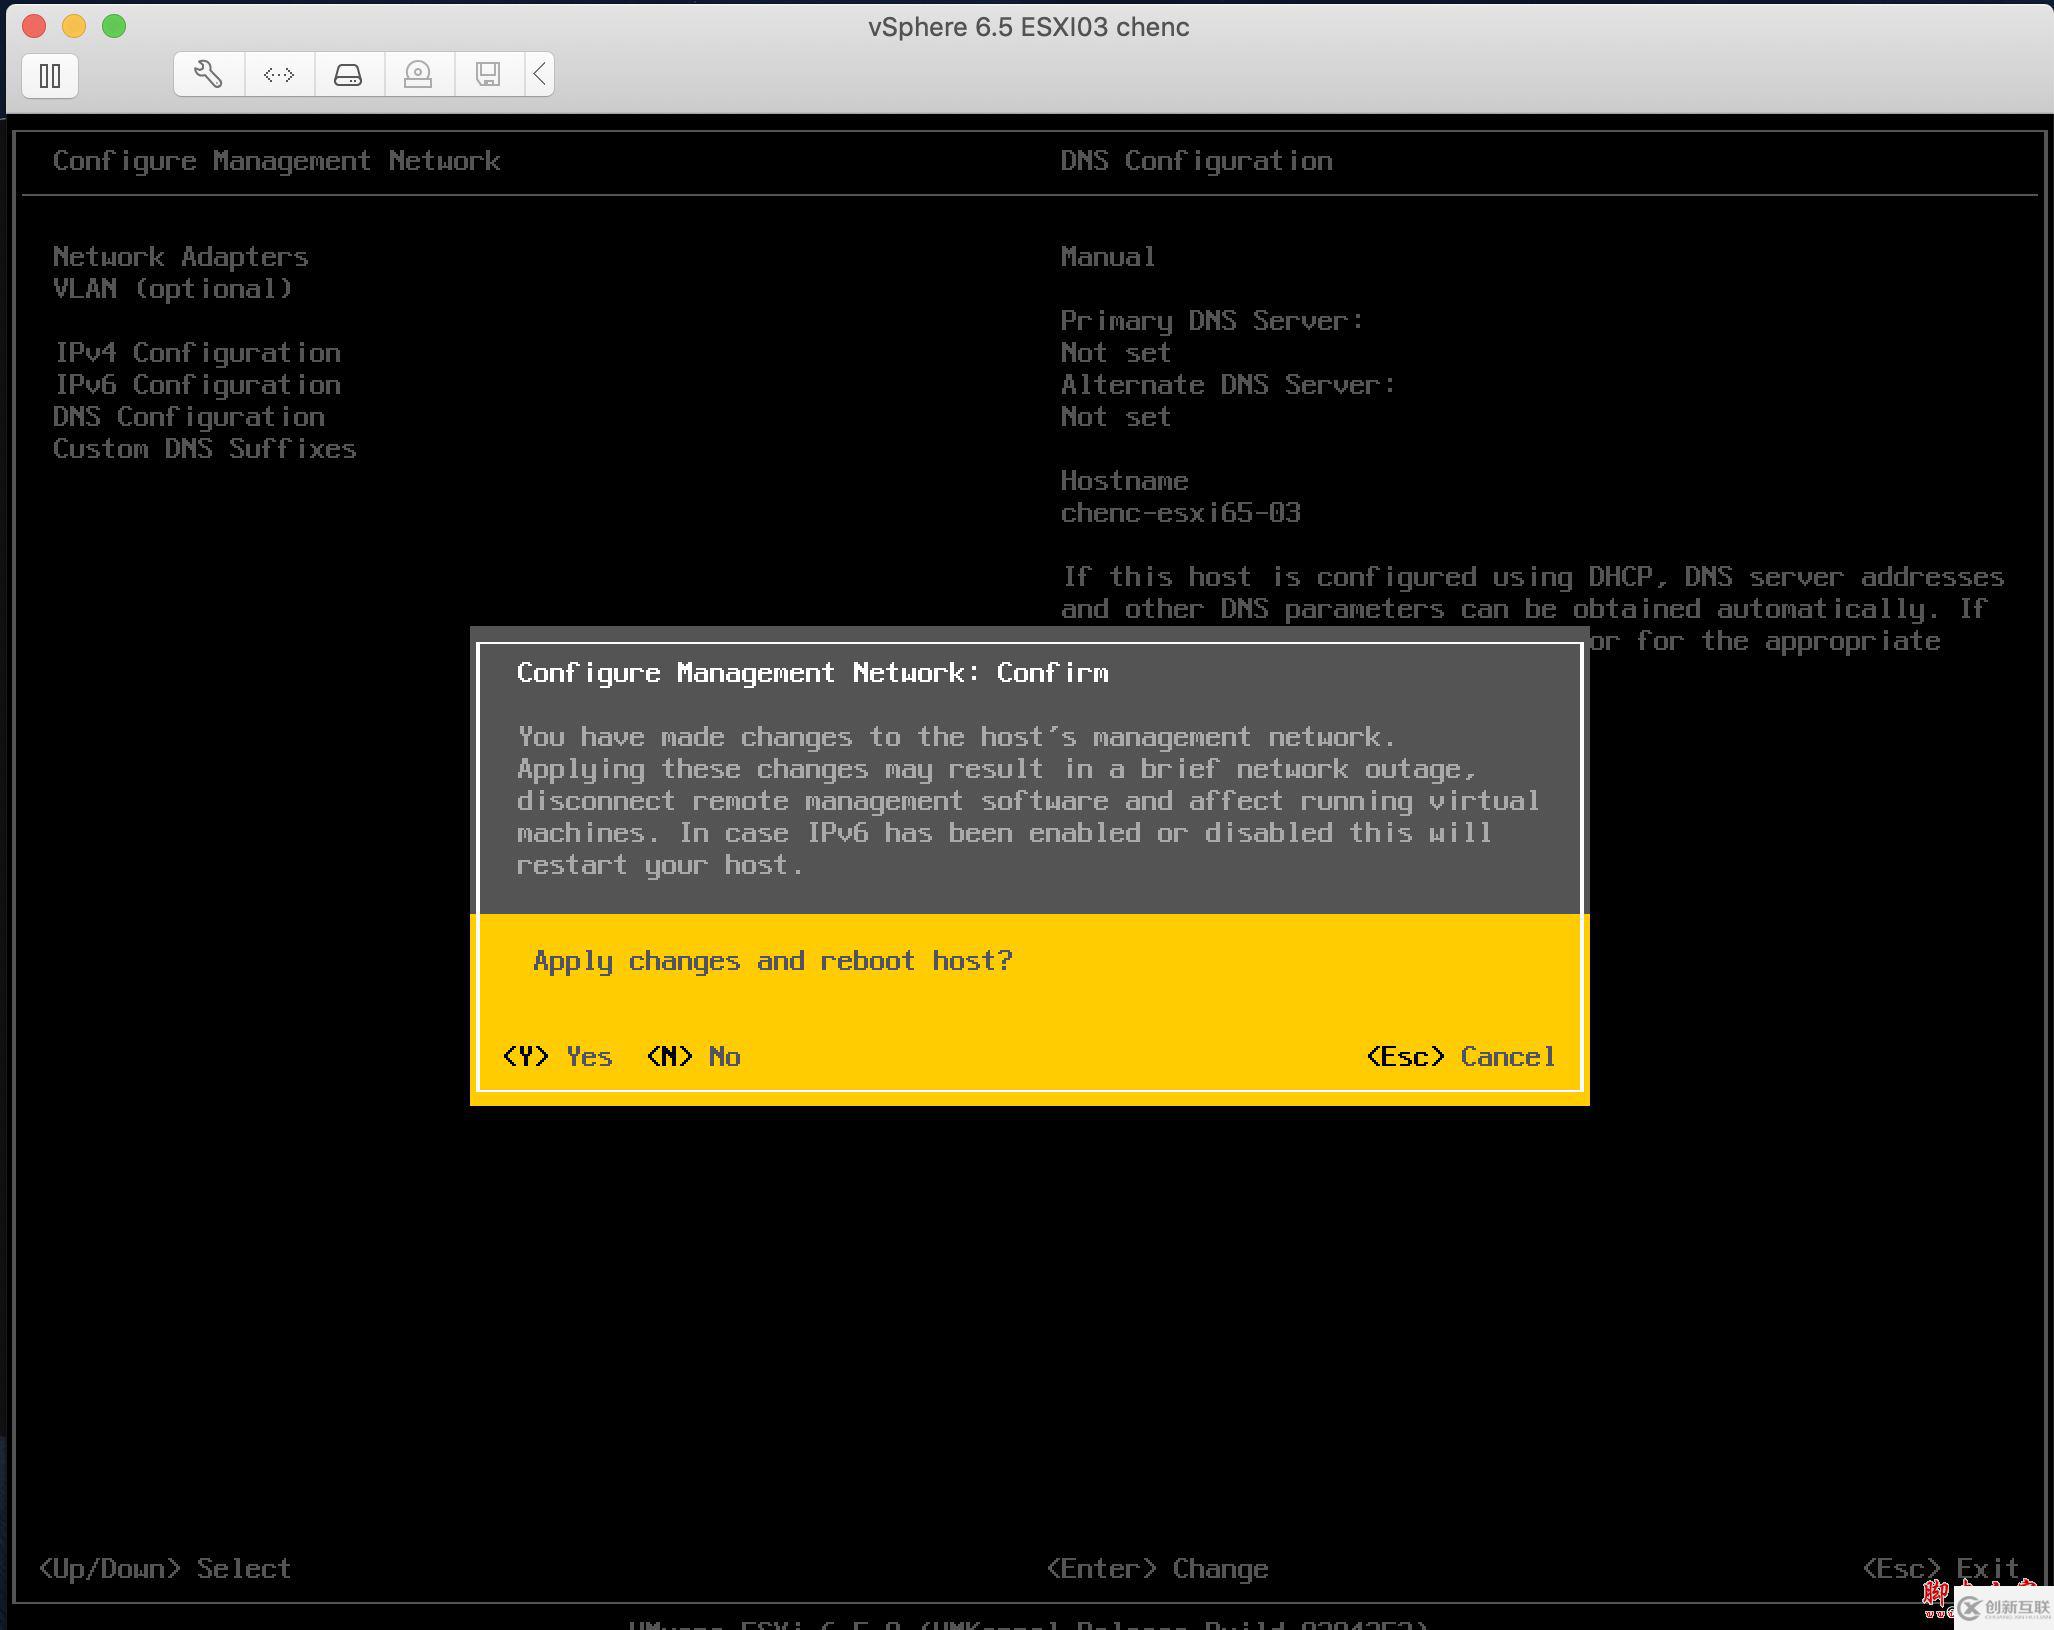Select Custom DNS Suffixes option
This screenshot has width=2054, height=1630.
point(204,448)
